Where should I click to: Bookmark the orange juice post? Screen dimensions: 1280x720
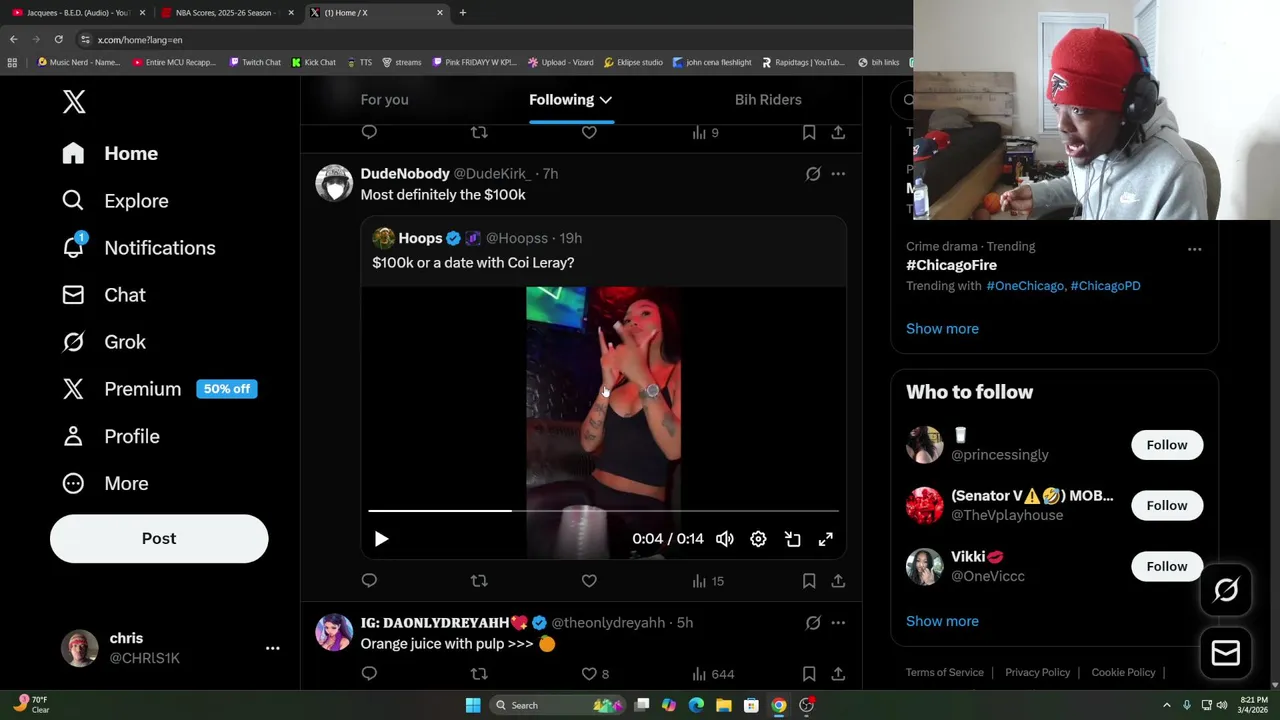[x=809, y=674]
